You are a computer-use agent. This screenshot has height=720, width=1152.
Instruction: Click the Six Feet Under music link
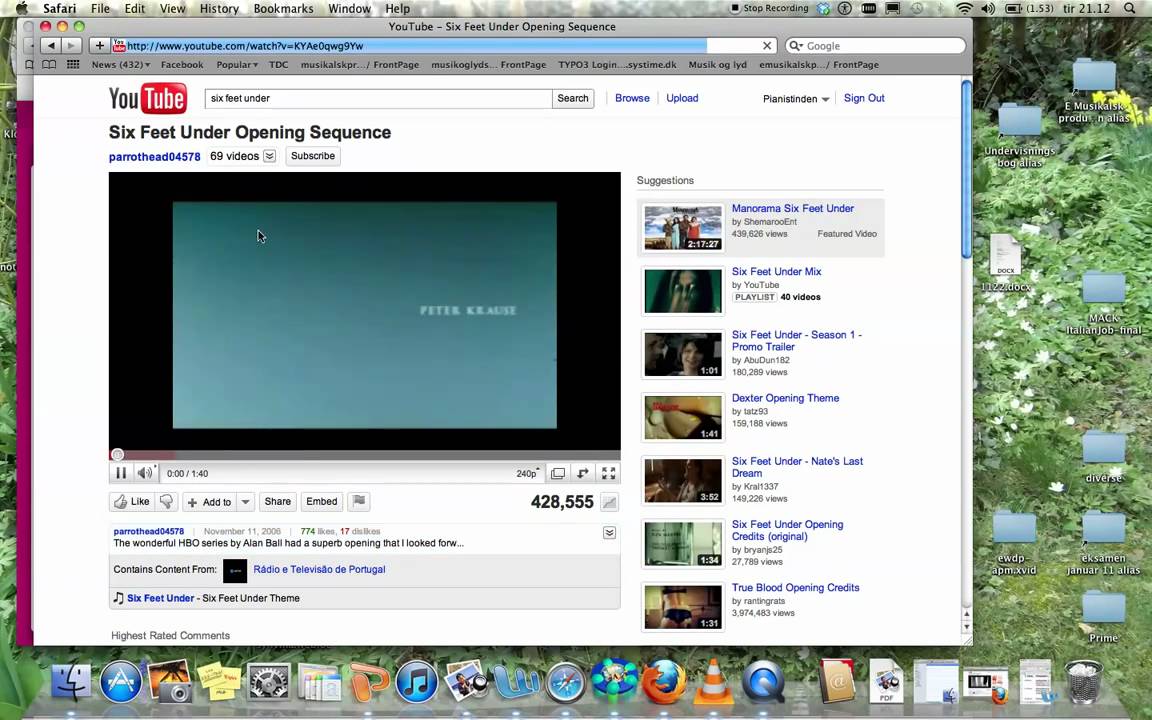(161, 598)
